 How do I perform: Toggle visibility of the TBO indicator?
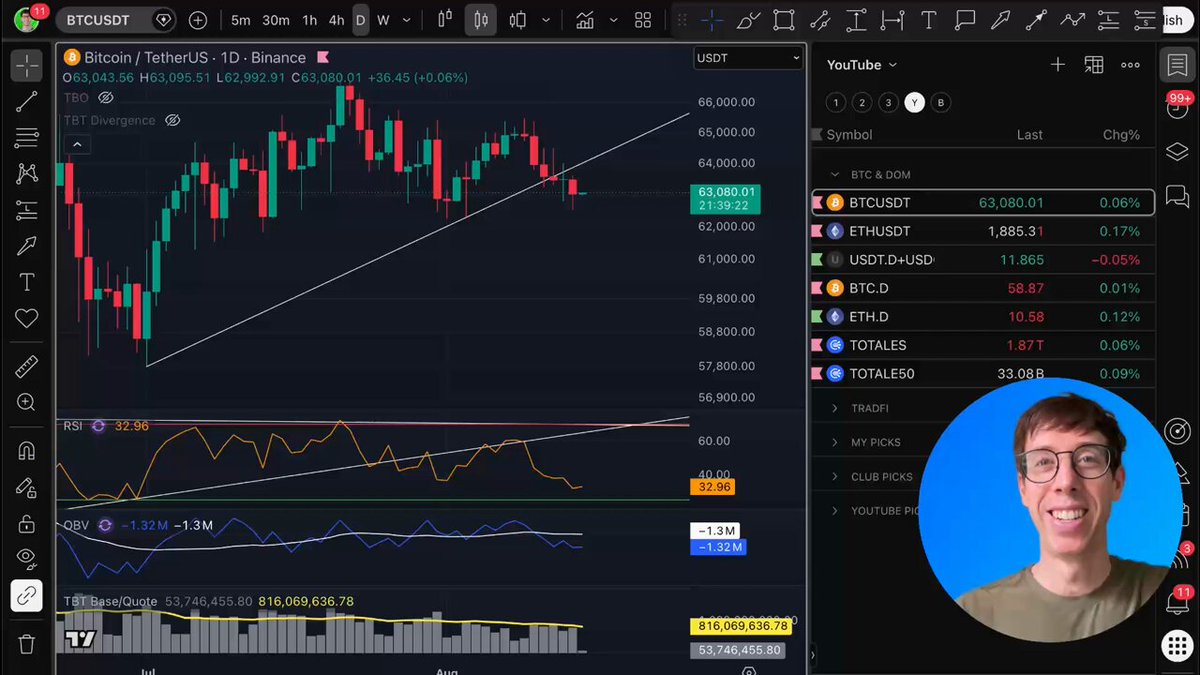click(106, 98)
